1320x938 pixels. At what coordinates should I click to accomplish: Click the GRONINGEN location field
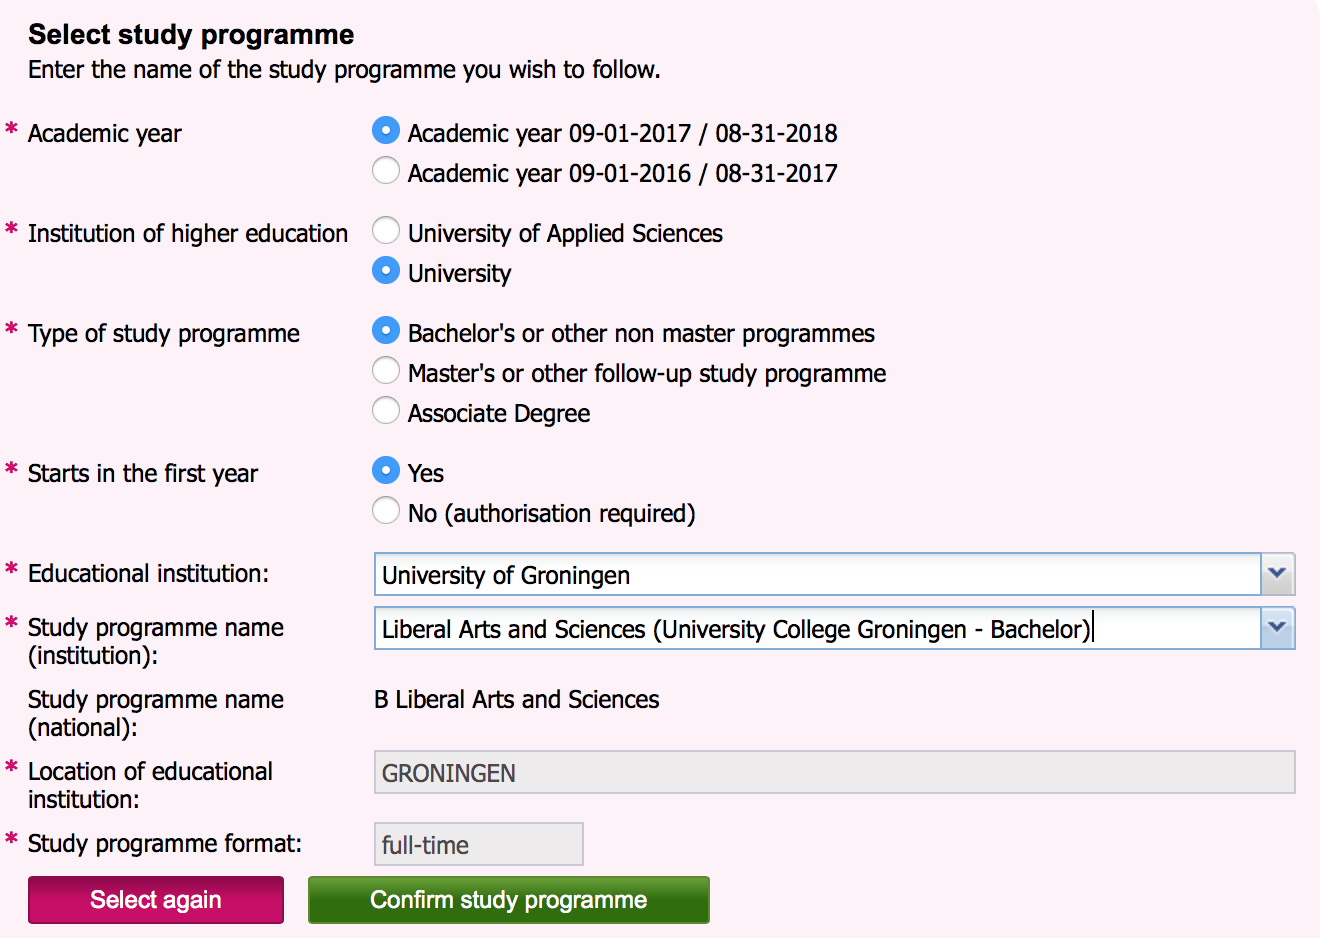pos(834,772)
